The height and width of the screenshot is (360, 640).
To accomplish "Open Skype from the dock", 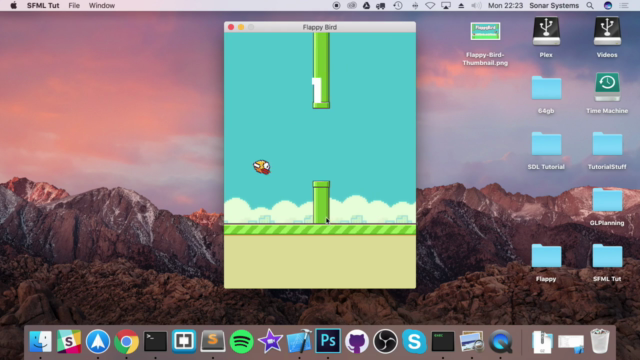I will [414, 341].
